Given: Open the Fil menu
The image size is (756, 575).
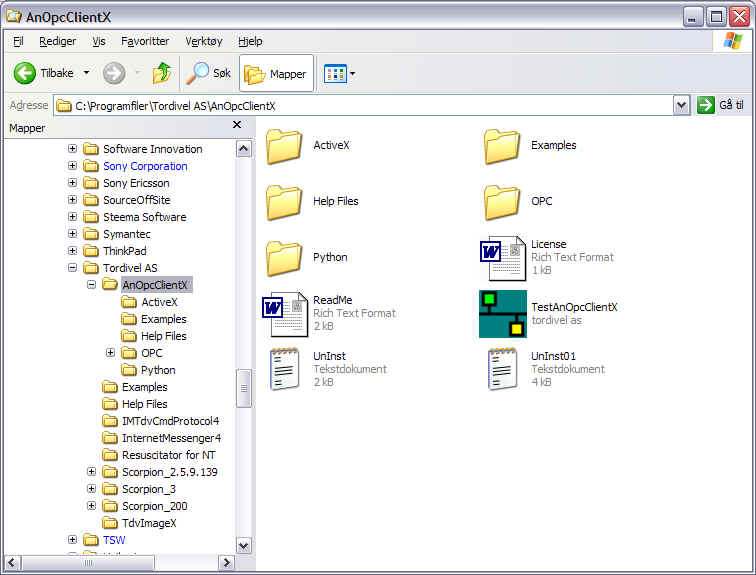Looking at the screenshot, I should coord(18,41).
